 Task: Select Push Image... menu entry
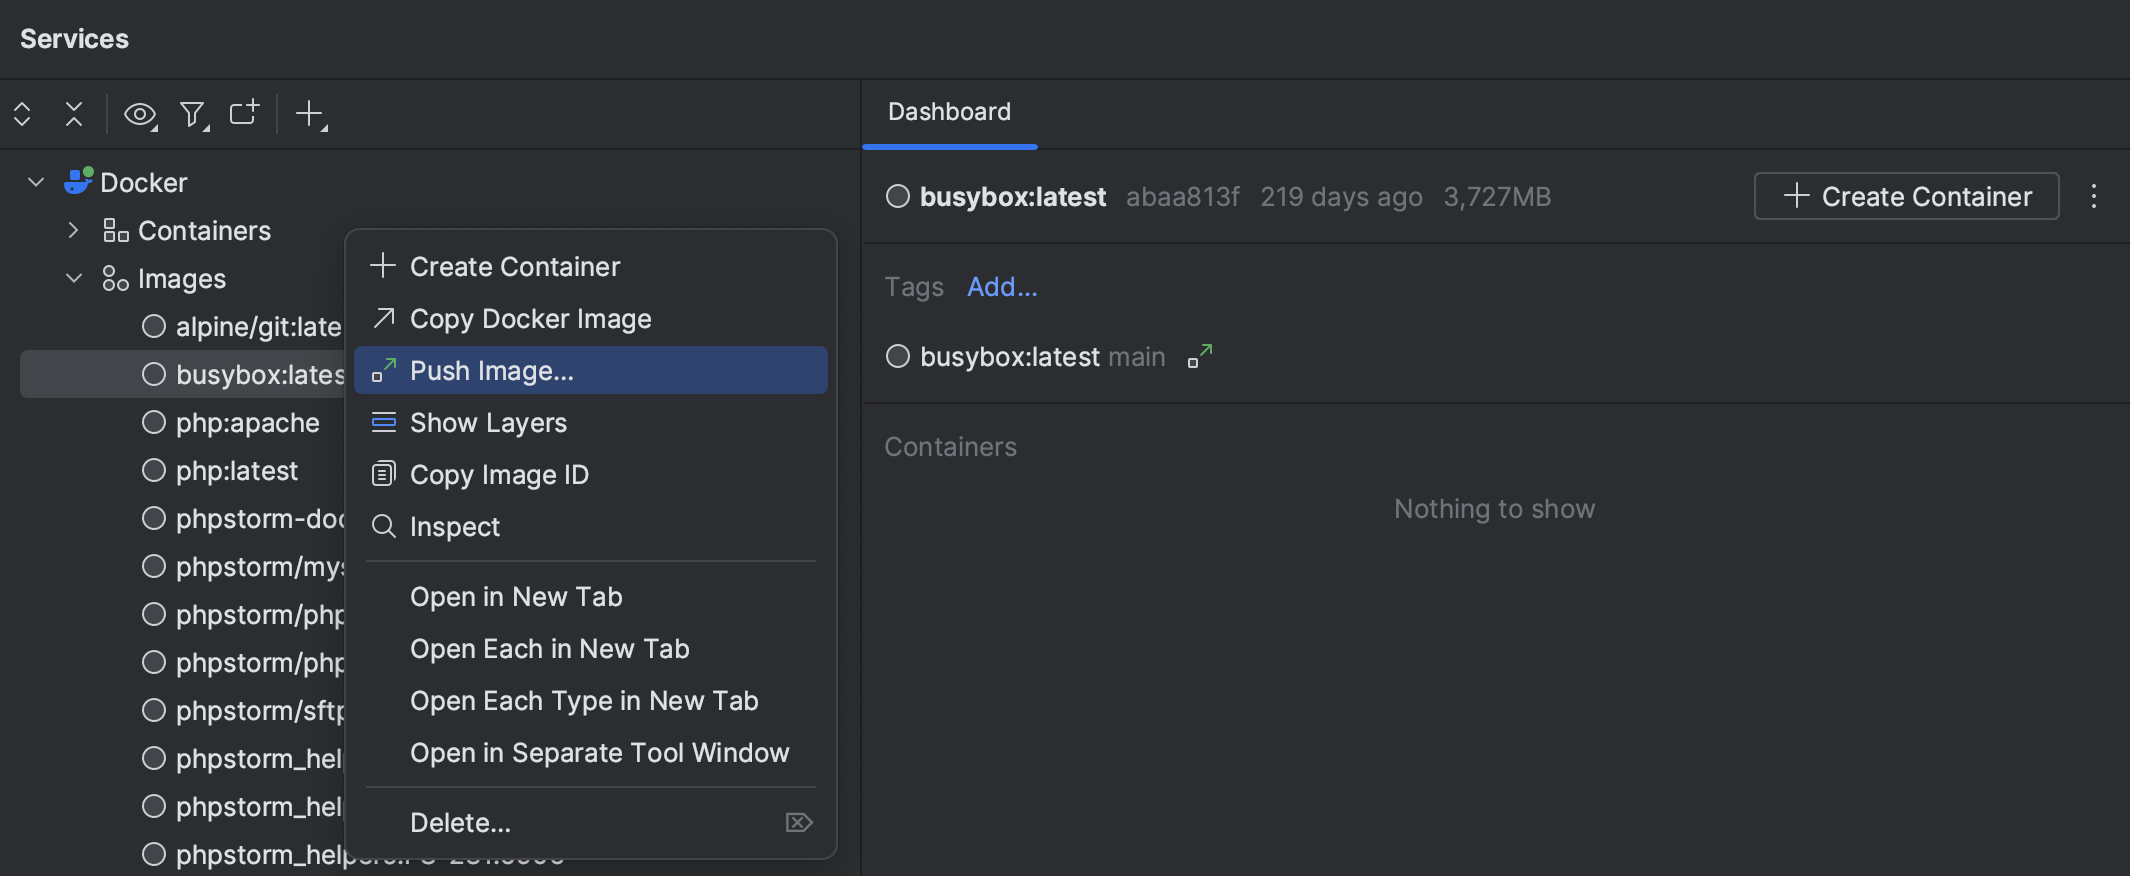591,370
